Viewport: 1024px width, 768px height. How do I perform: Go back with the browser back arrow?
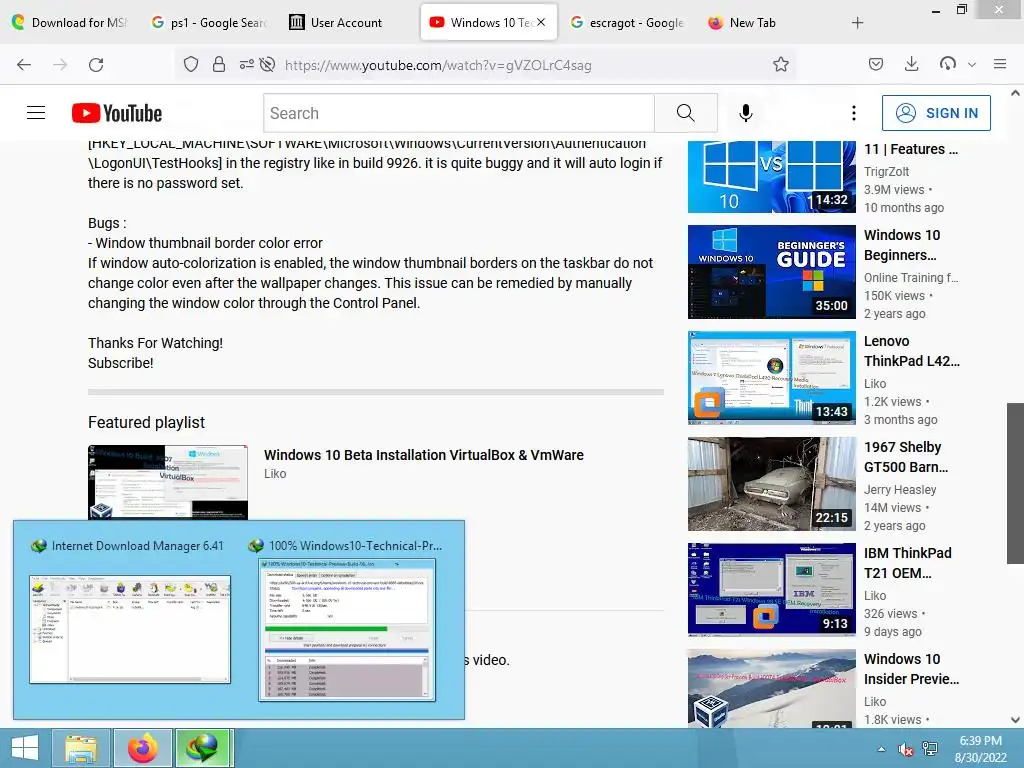24,65
